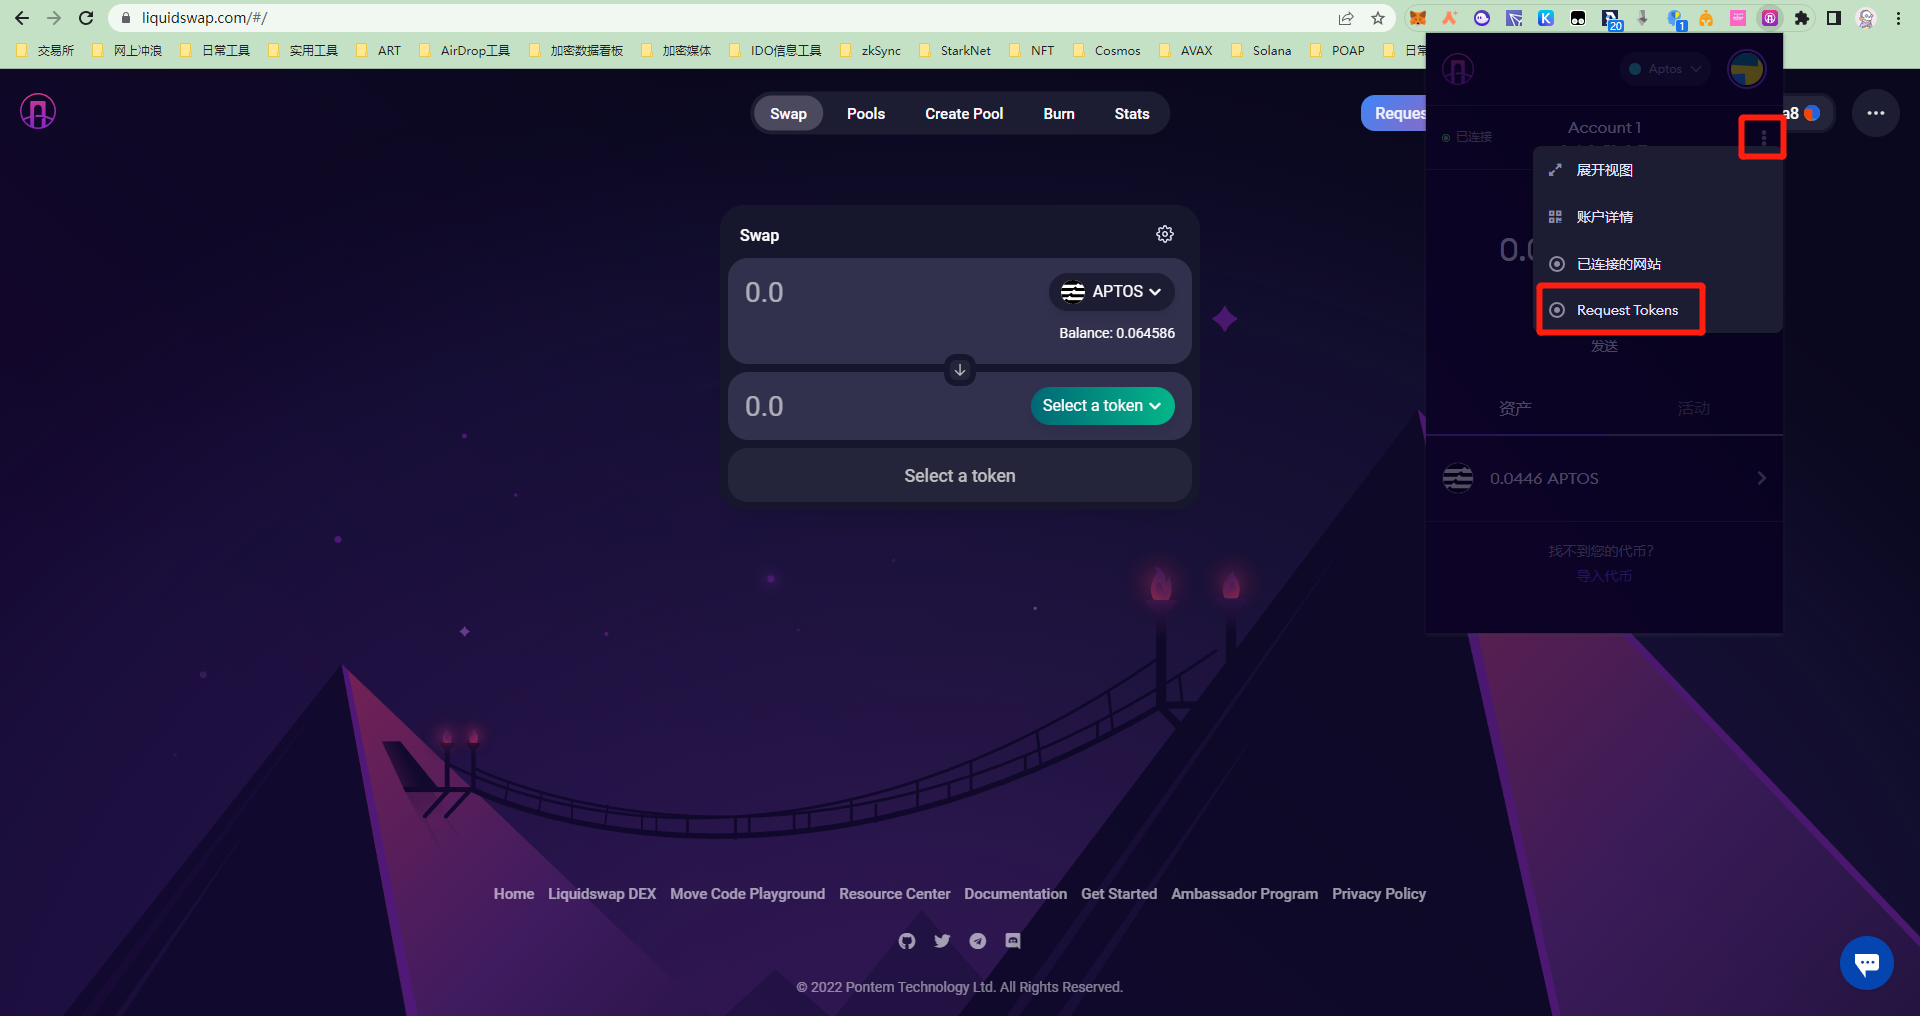This screenshot has width=1920, height=1016.
Task: Click the Liquidswap logo at top left
Action: [x=38, y=111]
